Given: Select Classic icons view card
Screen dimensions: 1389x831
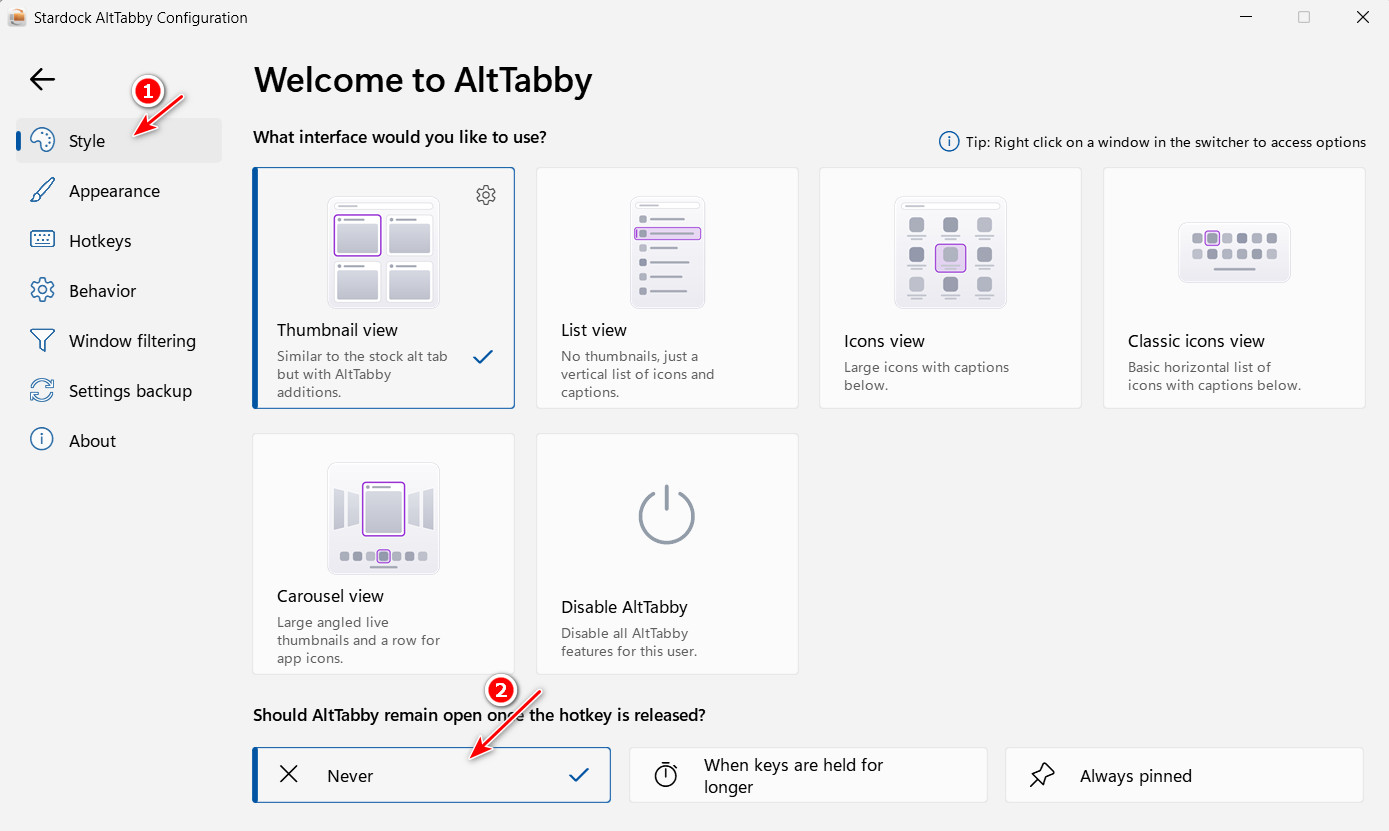Looking at the screenshot, I should pyautogui.click(x=1234, y=288).
